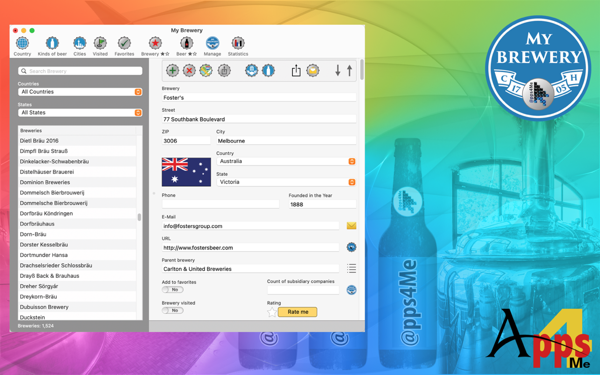Expand the All States dropdown
This screenshot has height=375, width=600.
[80, 112]
